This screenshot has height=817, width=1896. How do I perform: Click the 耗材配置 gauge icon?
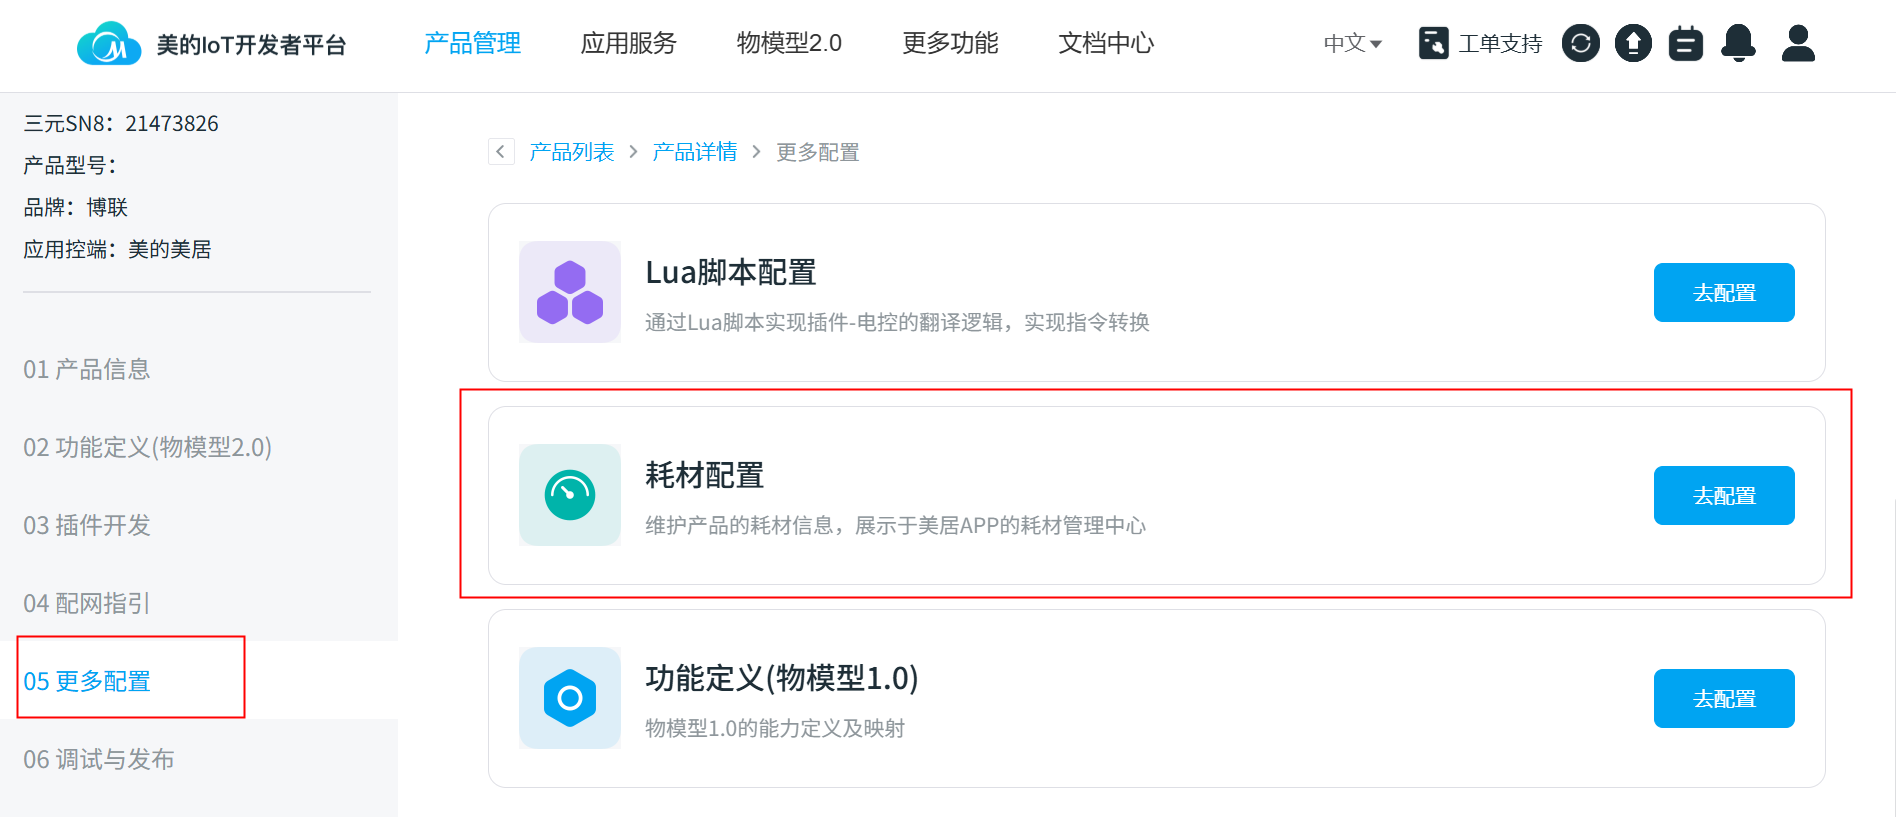coord(570,495)
